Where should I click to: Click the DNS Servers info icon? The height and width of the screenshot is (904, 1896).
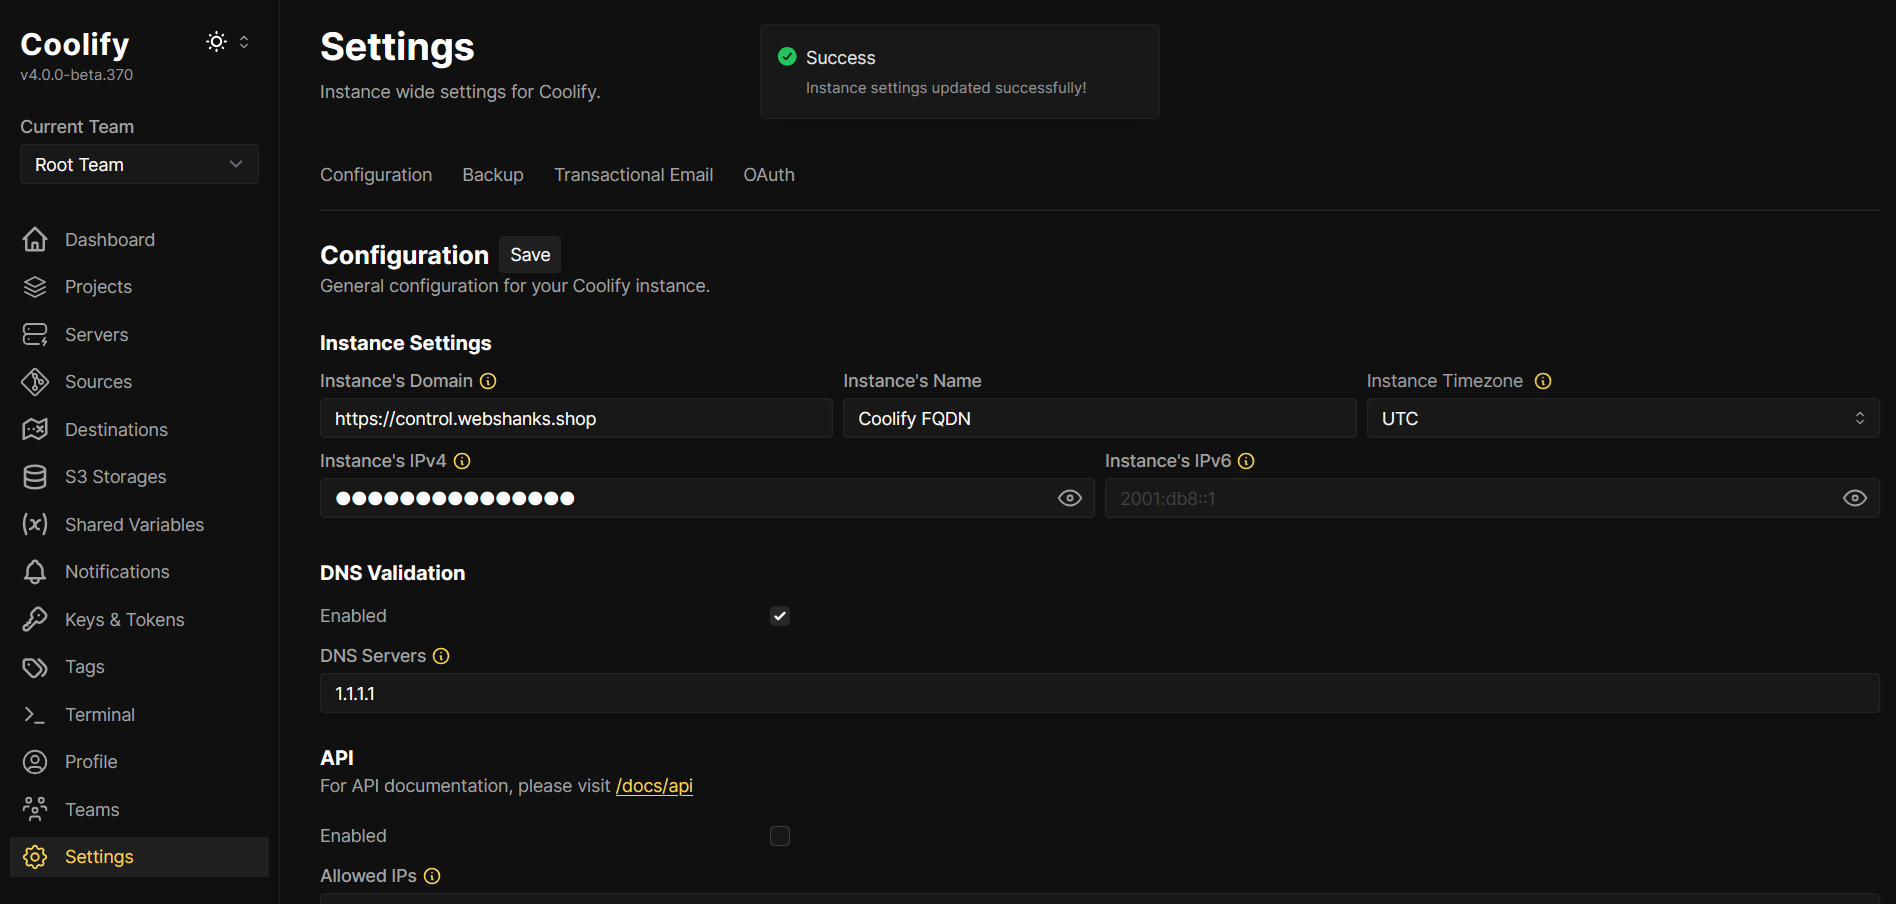441,656
